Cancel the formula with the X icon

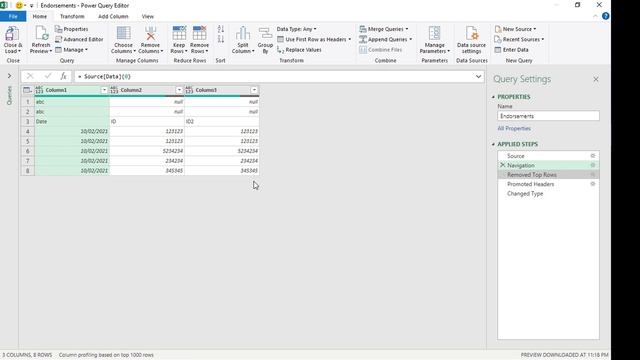click(x=30, y=76)
